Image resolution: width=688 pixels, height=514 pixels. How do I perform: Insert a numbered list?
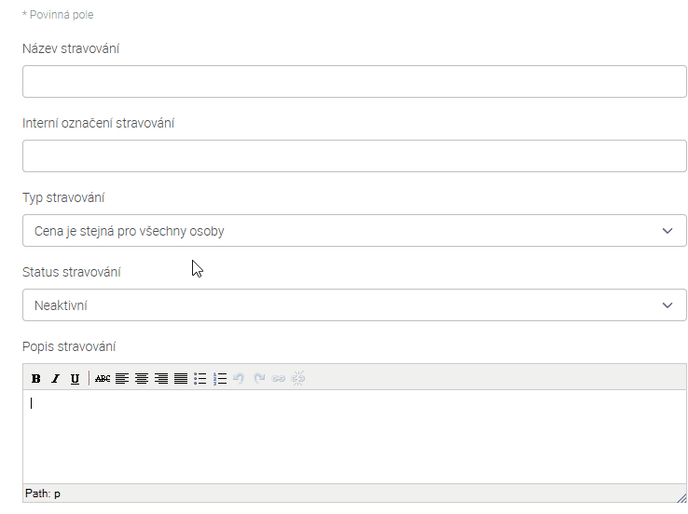(x=220, y=379)
